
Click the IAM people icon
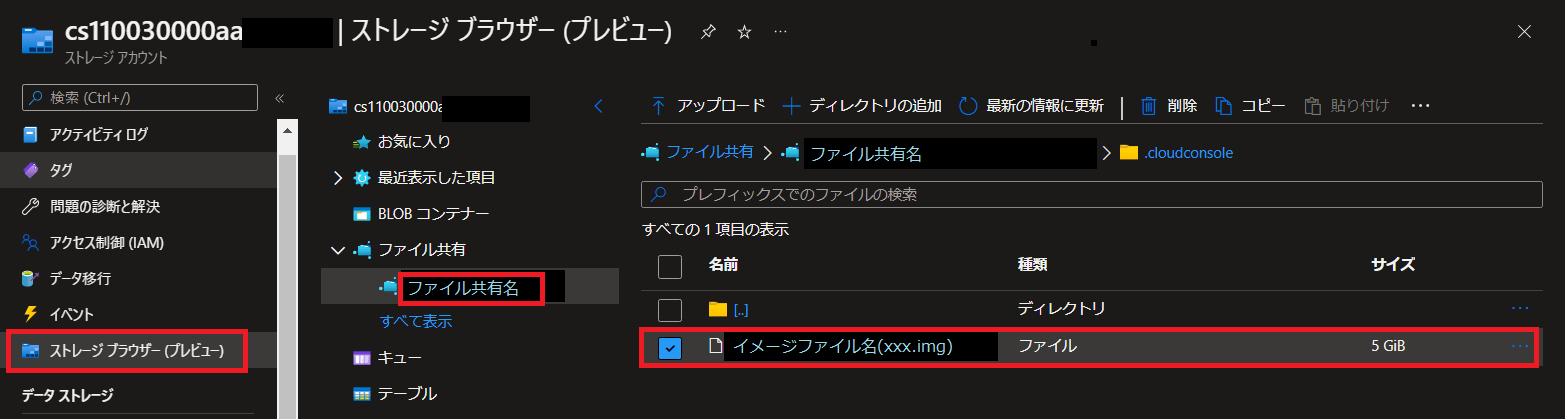[30, 242]
